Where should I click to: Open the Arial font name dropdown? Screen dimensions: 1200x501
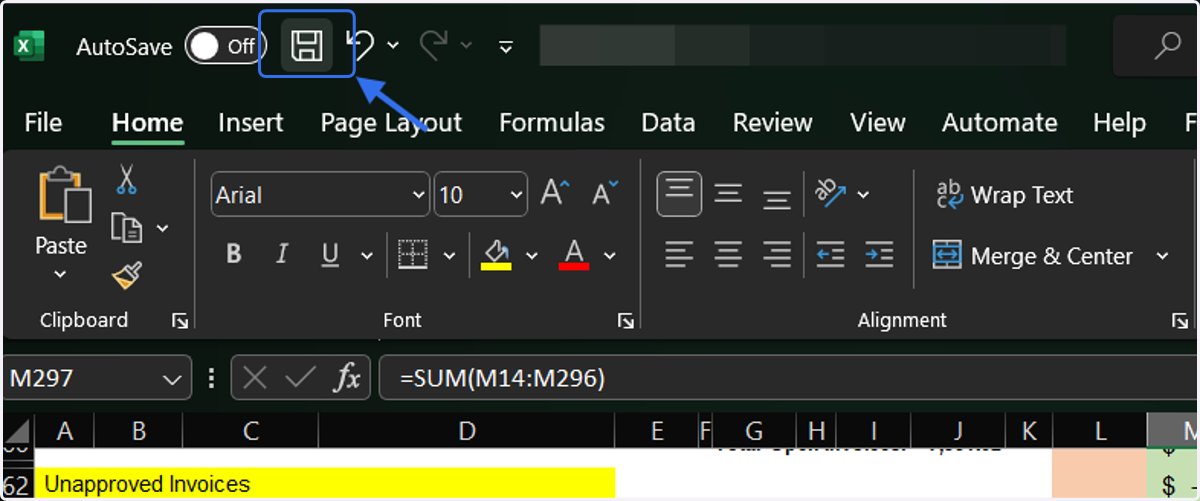click(419, 195)
